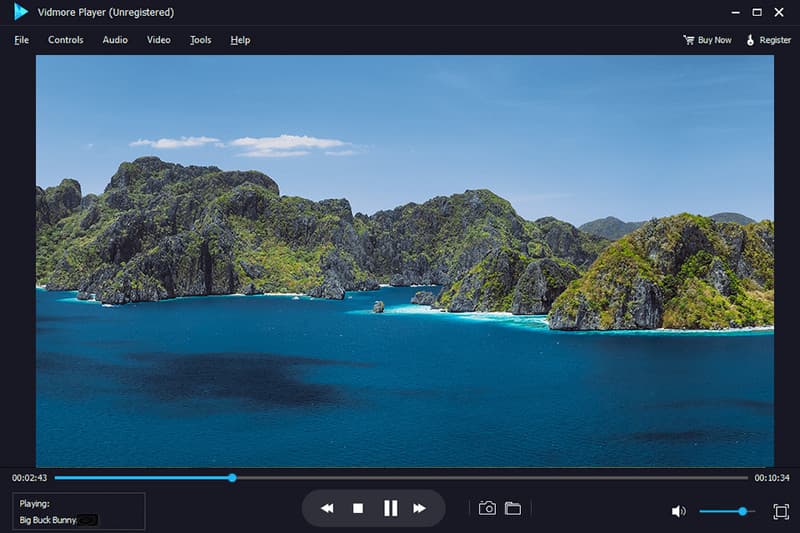The width and height of the screenshot is (800, 533).
Task: Enter fullscreen mode
Action: pos(781,511)
